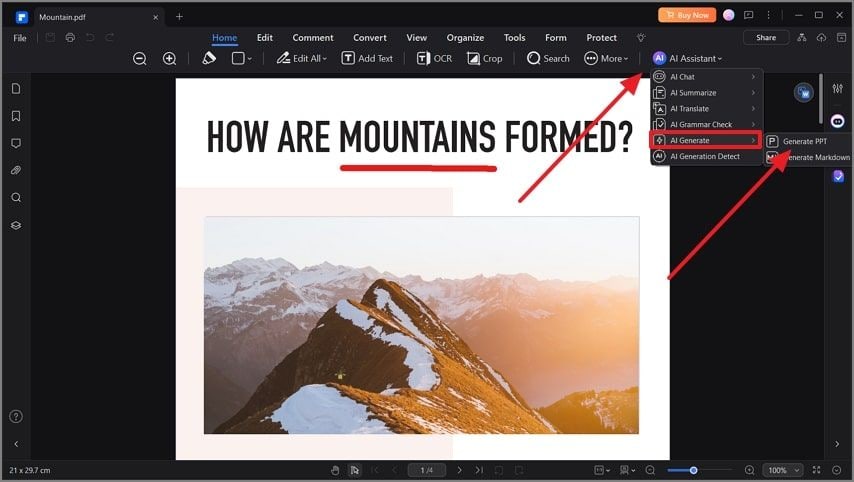Open the Search tool

click(x=548, y=58)
